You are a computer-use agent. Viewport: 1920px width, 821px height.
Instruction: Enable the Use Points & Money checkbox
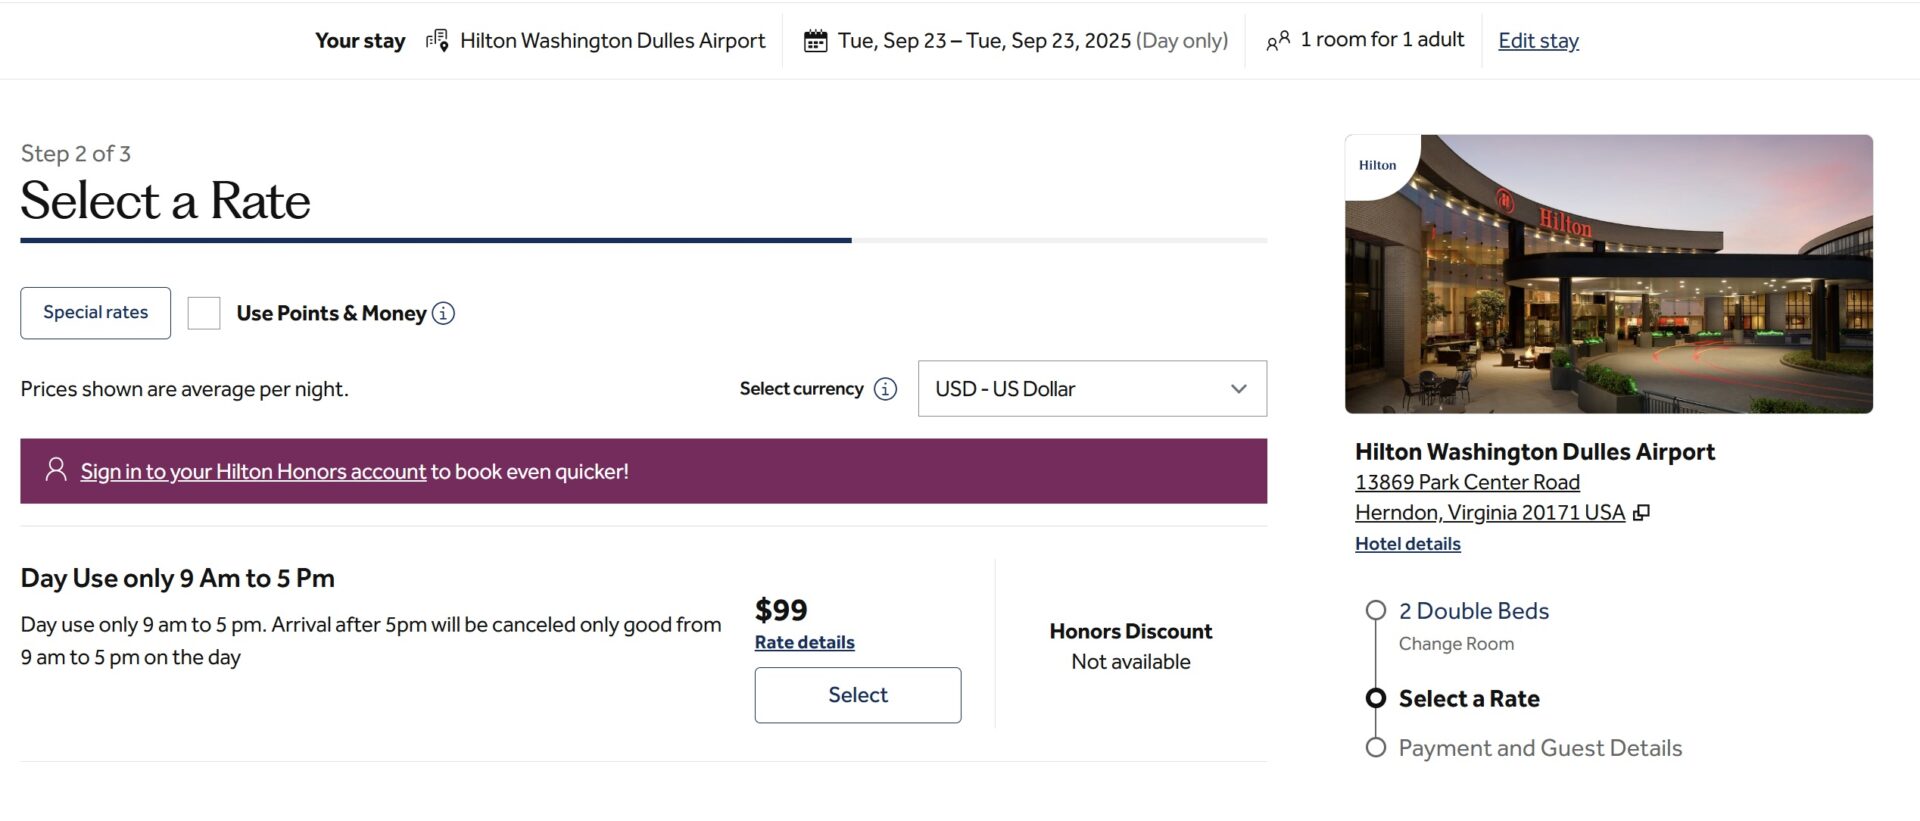[204, 312]
